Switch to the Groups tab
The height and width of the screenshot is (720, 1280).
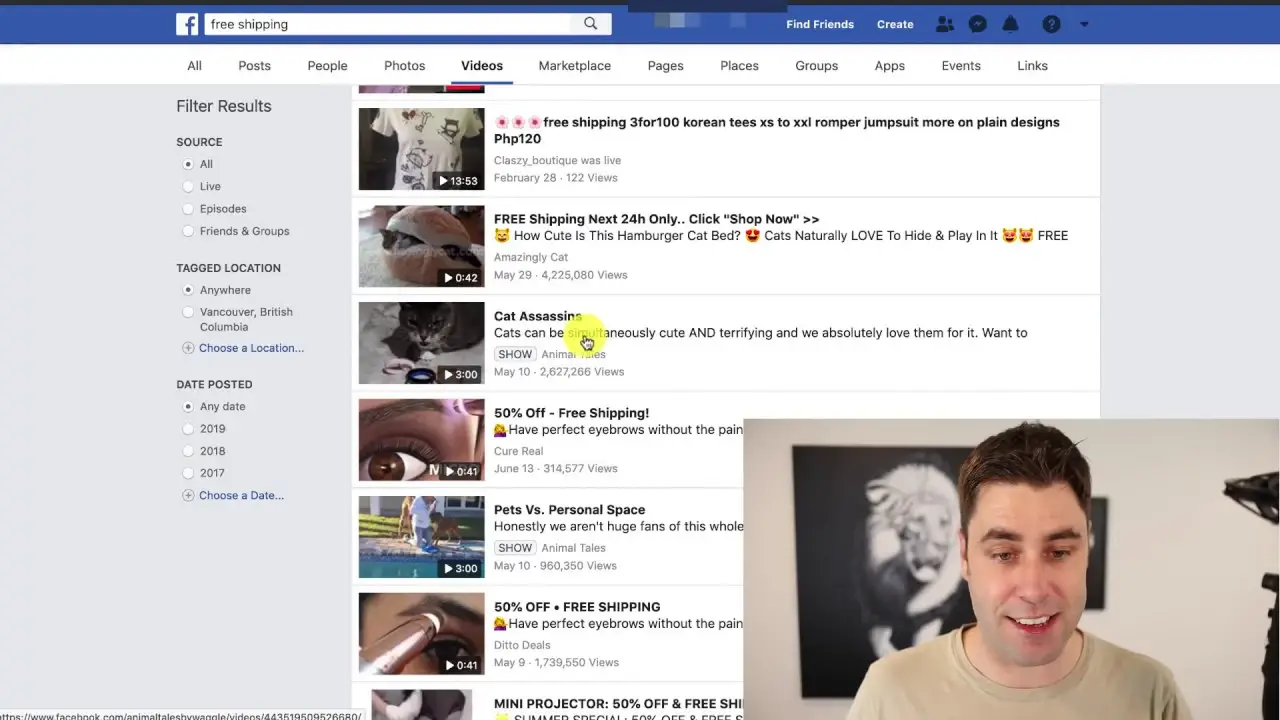pyautogui.click(x=816, y=66)
